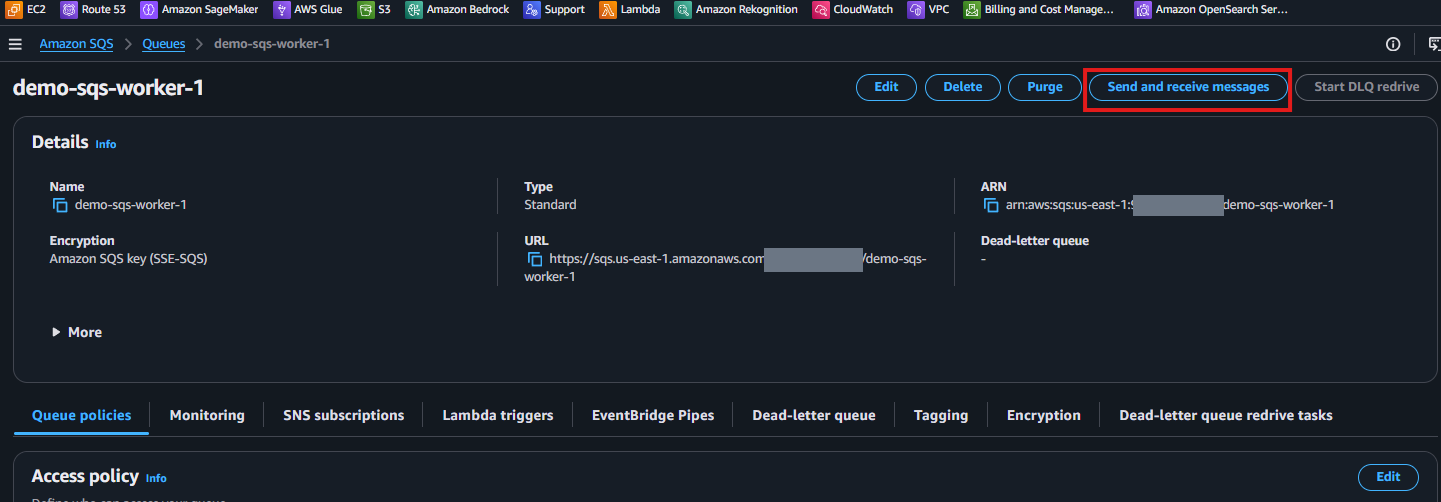1441x502 pixels.
Task: Copy the queue URL
Action: click(x=535, y=259)
